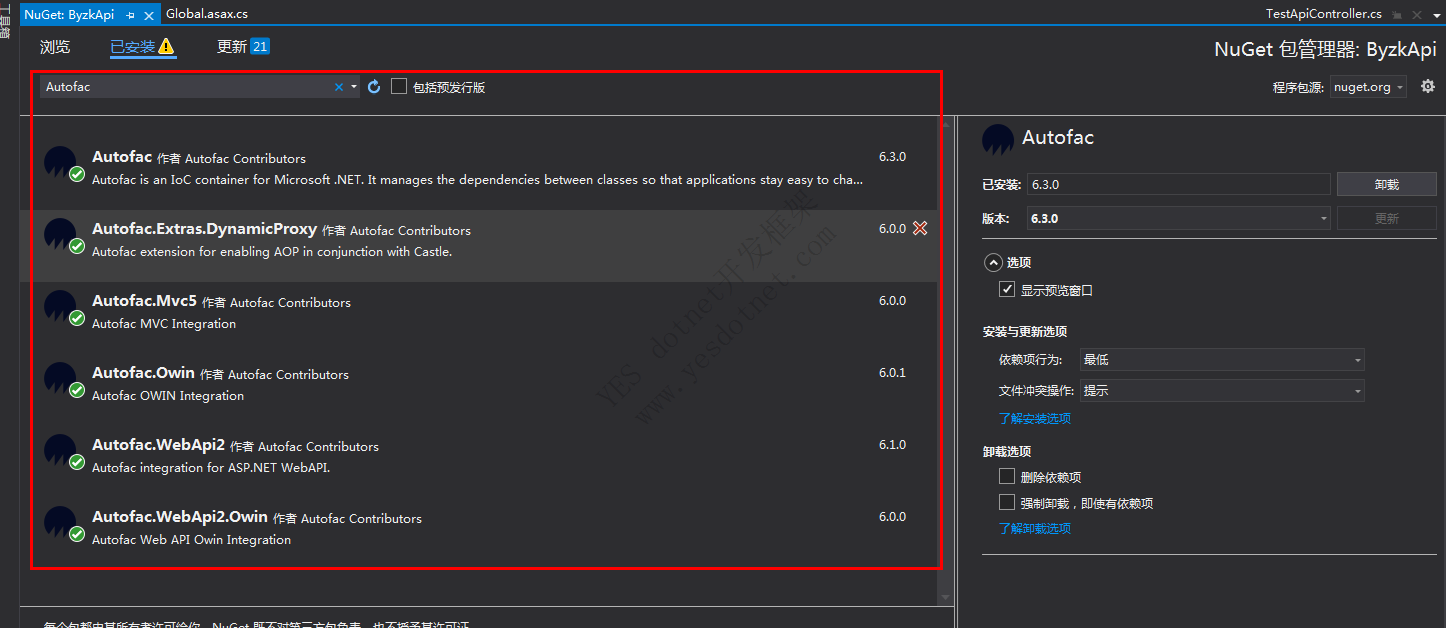Image resolution: width=1446 pixels, height=628 pixels.
Task: Select the Autofac.Extras.DynamicProxy package name
Action: pyautogui.click(x=204, y=229)
